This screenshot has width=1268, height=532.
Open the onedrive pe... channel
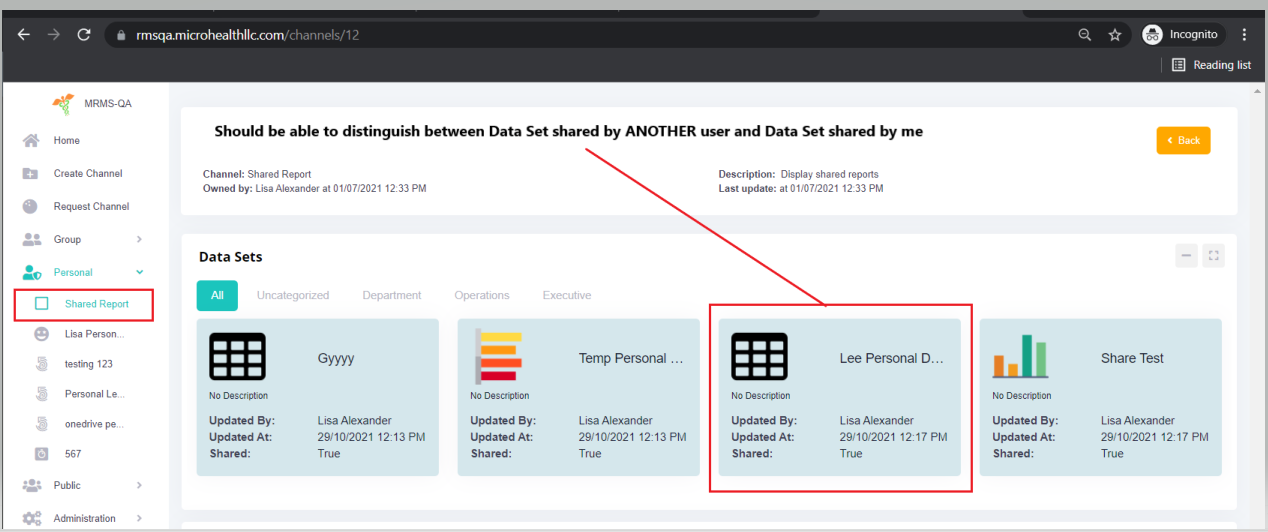[x=93, y=423]
